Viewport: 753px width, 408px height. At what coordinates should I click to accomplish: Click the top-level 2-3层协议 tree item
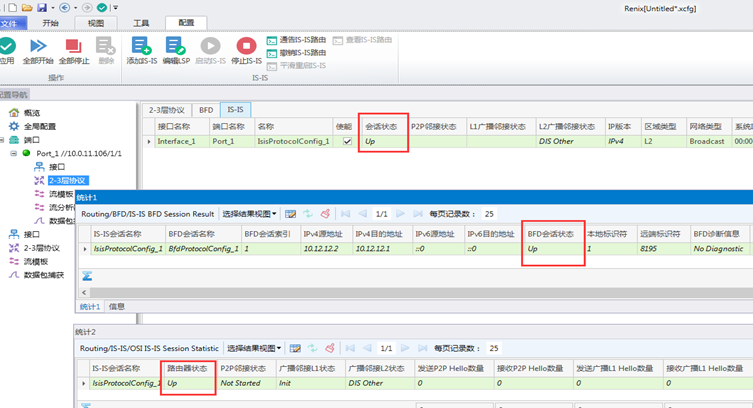click(42, 248)
